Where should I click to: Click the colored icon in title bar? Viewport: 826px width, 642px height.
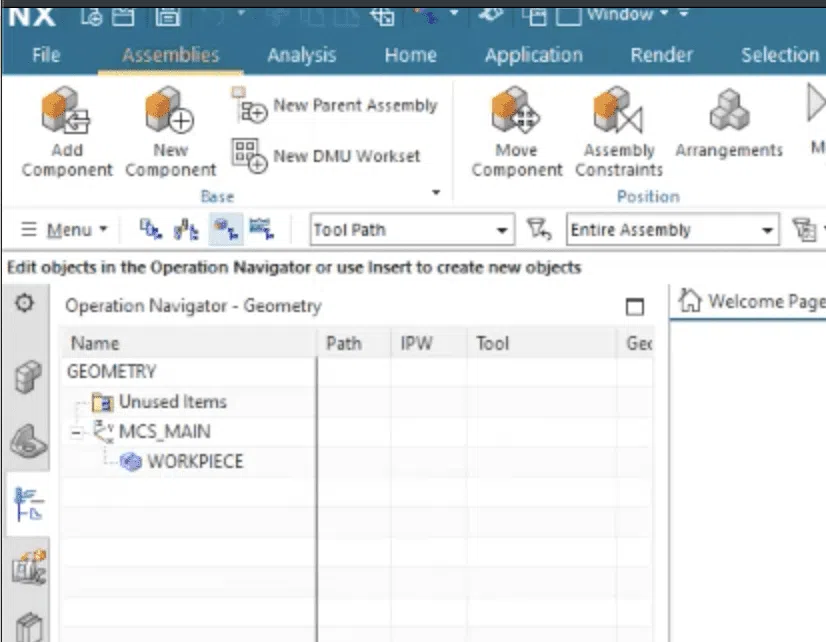[426, 16]
